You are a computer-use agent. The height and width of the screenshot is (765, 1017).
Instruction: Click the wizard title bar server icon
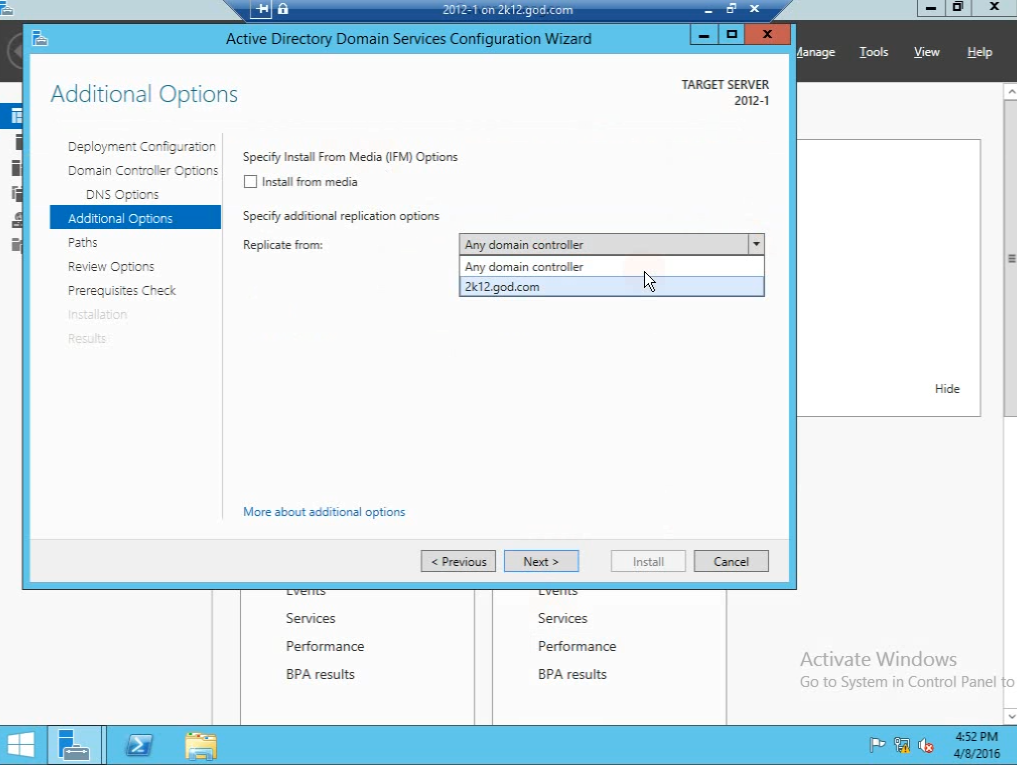pyautogui.click(x=40, y=38)
